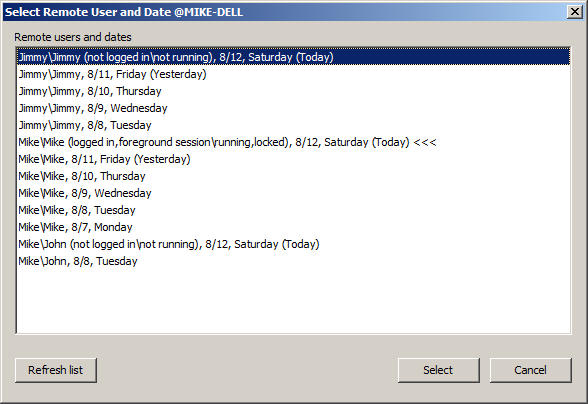This screenshot has height=404, width=588.
Task: Click the dialog title bar text
Action: (x=124, y=12)
